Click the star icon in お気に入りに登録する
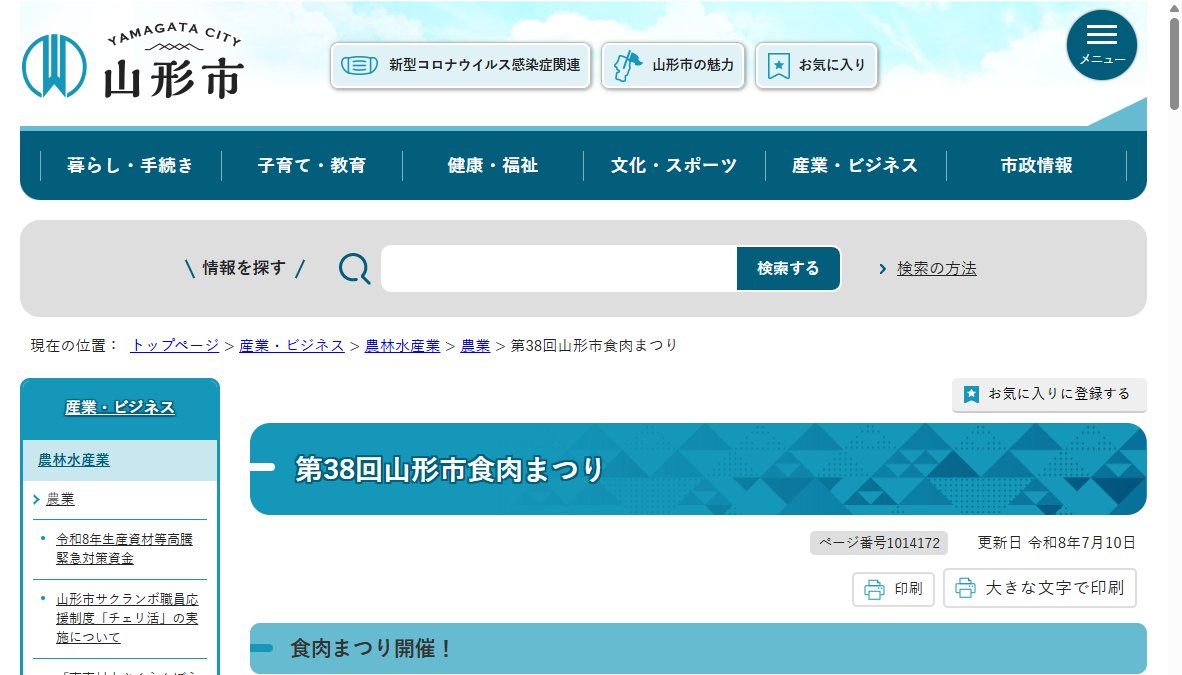 (x=971, y=394)
